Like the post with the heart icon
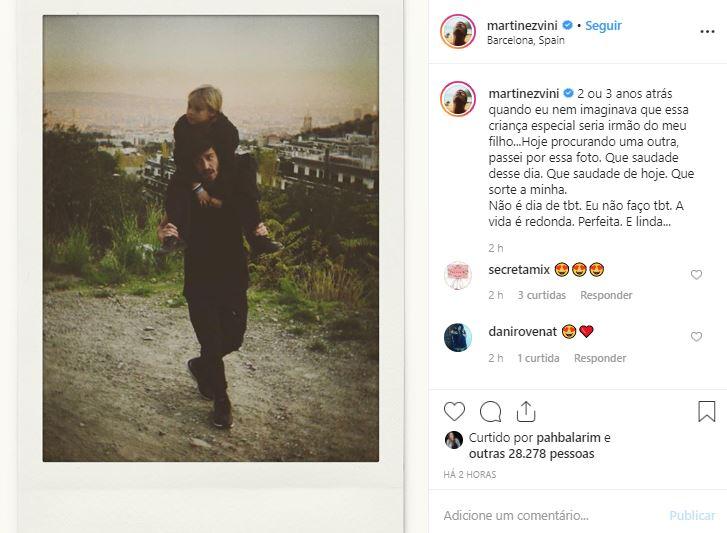727x533 pixels. click(455, 411)
